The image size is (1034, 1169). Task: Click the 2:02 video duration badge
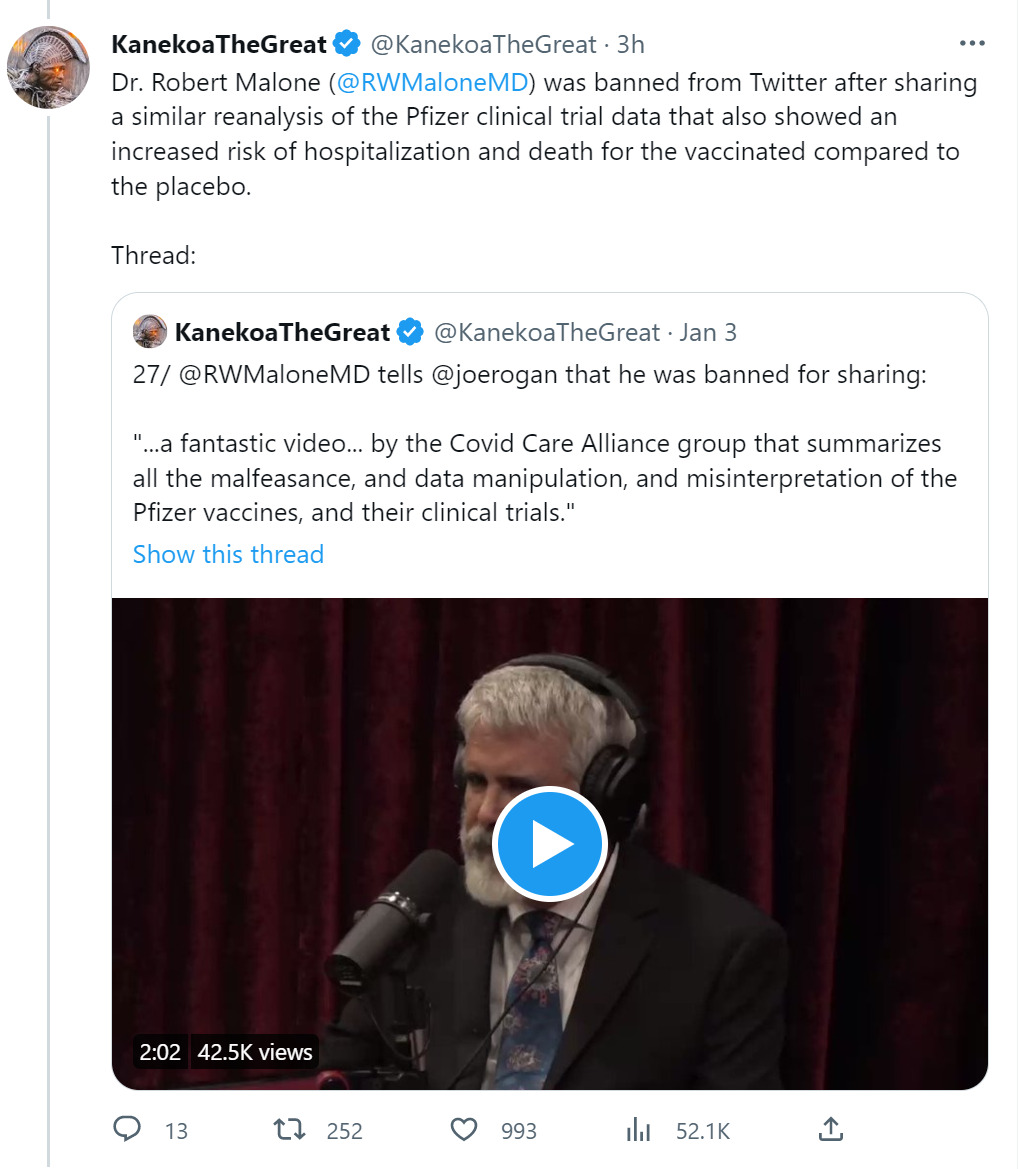tap(160, 1052)
